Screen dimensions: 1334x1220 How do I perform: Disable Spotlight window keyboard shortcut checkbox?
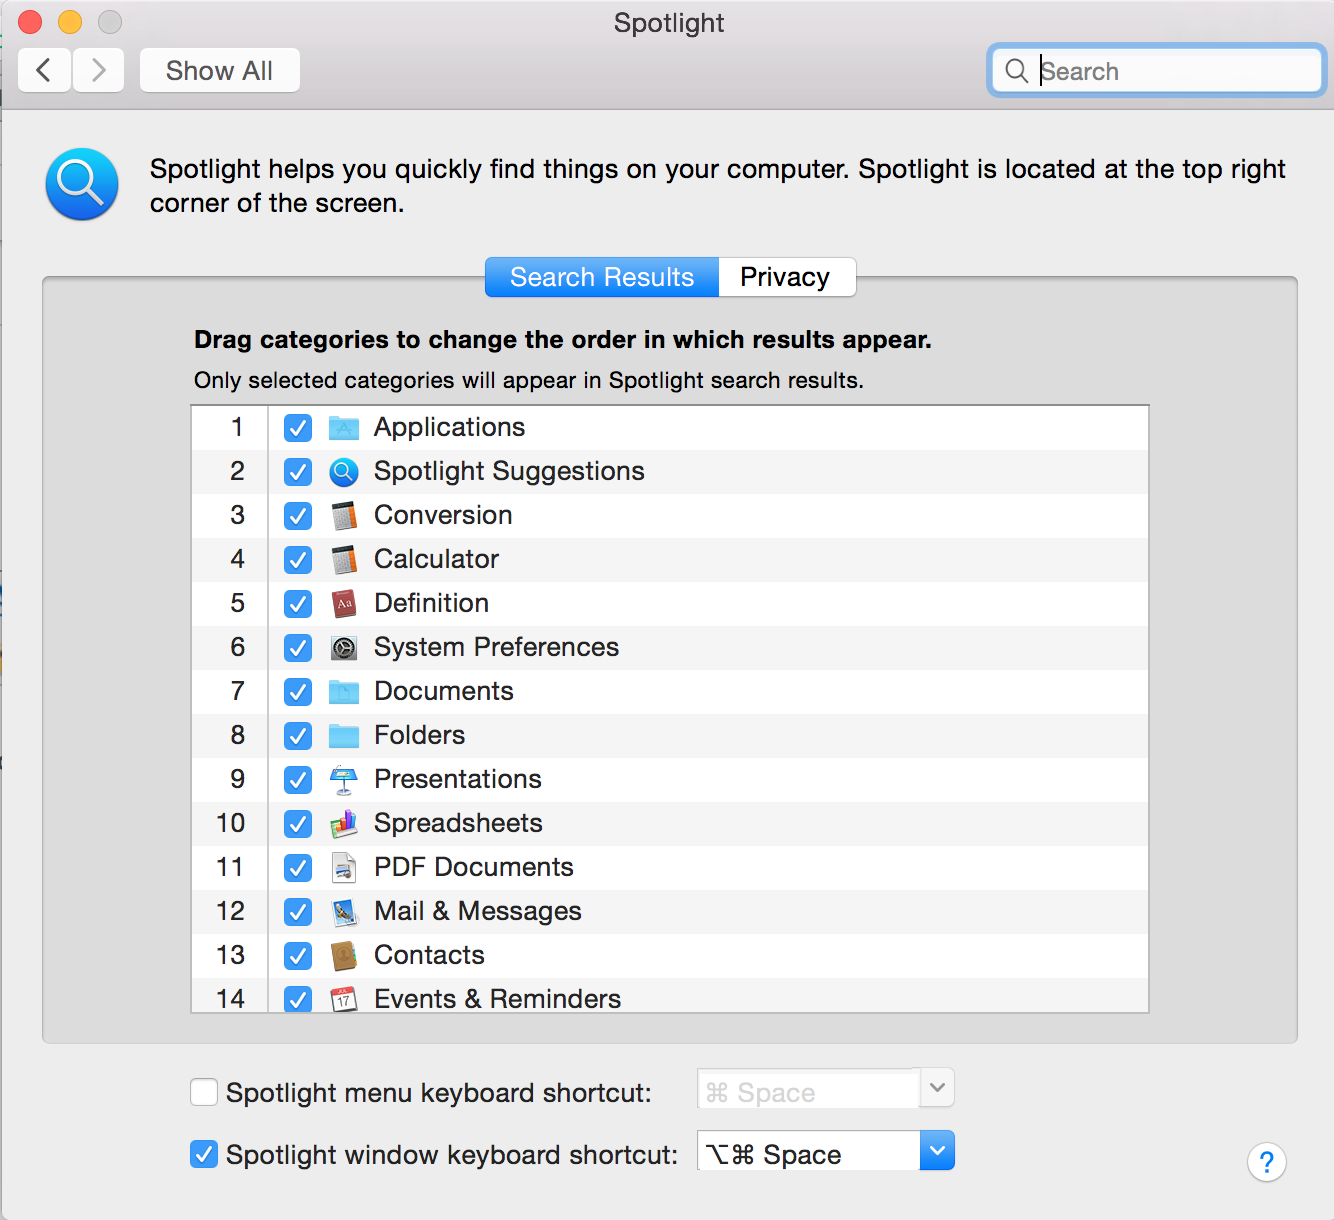click(204, 1154)
